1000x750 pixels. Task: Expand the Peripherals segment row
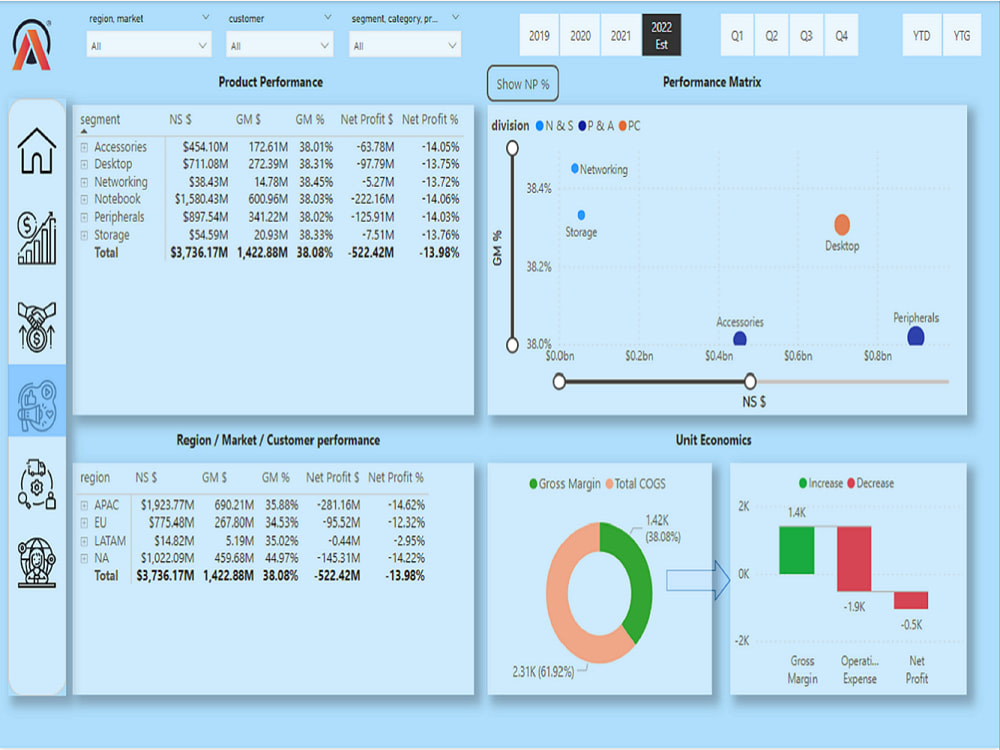tap(84, 217)
